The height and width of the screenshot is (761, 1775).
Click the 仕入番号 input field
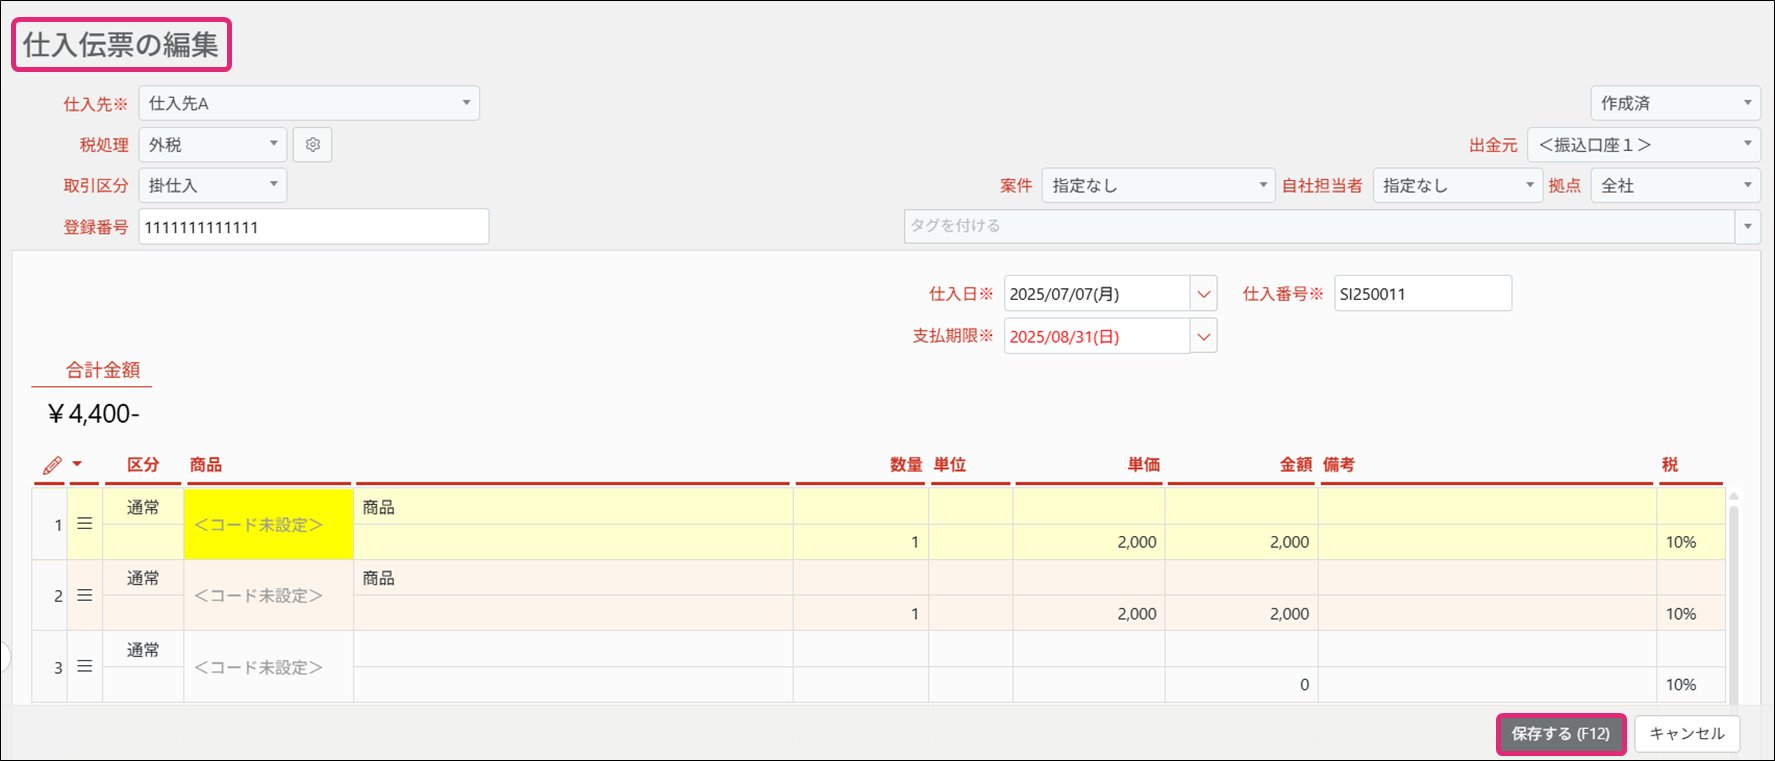click(x=1422, y=294)
